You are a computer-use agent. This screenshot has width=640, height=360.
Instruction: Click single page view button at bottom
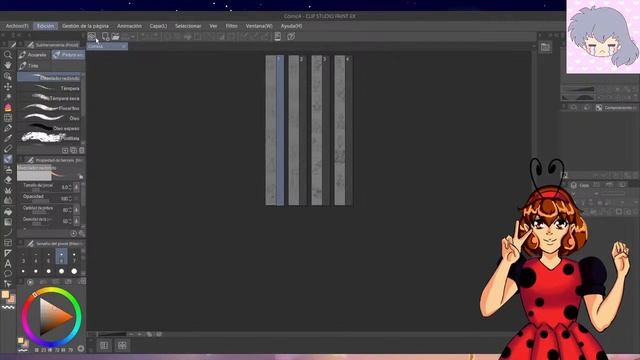pyautogui.click(x=104, y=346)
